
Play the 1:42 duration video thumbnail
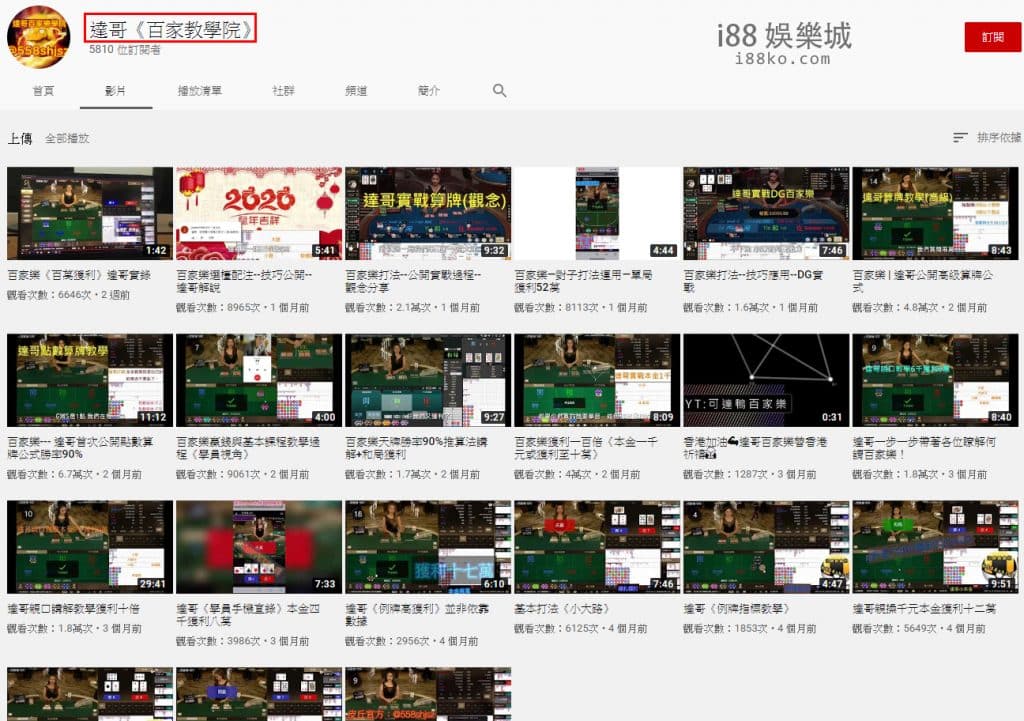click(90, 213)
